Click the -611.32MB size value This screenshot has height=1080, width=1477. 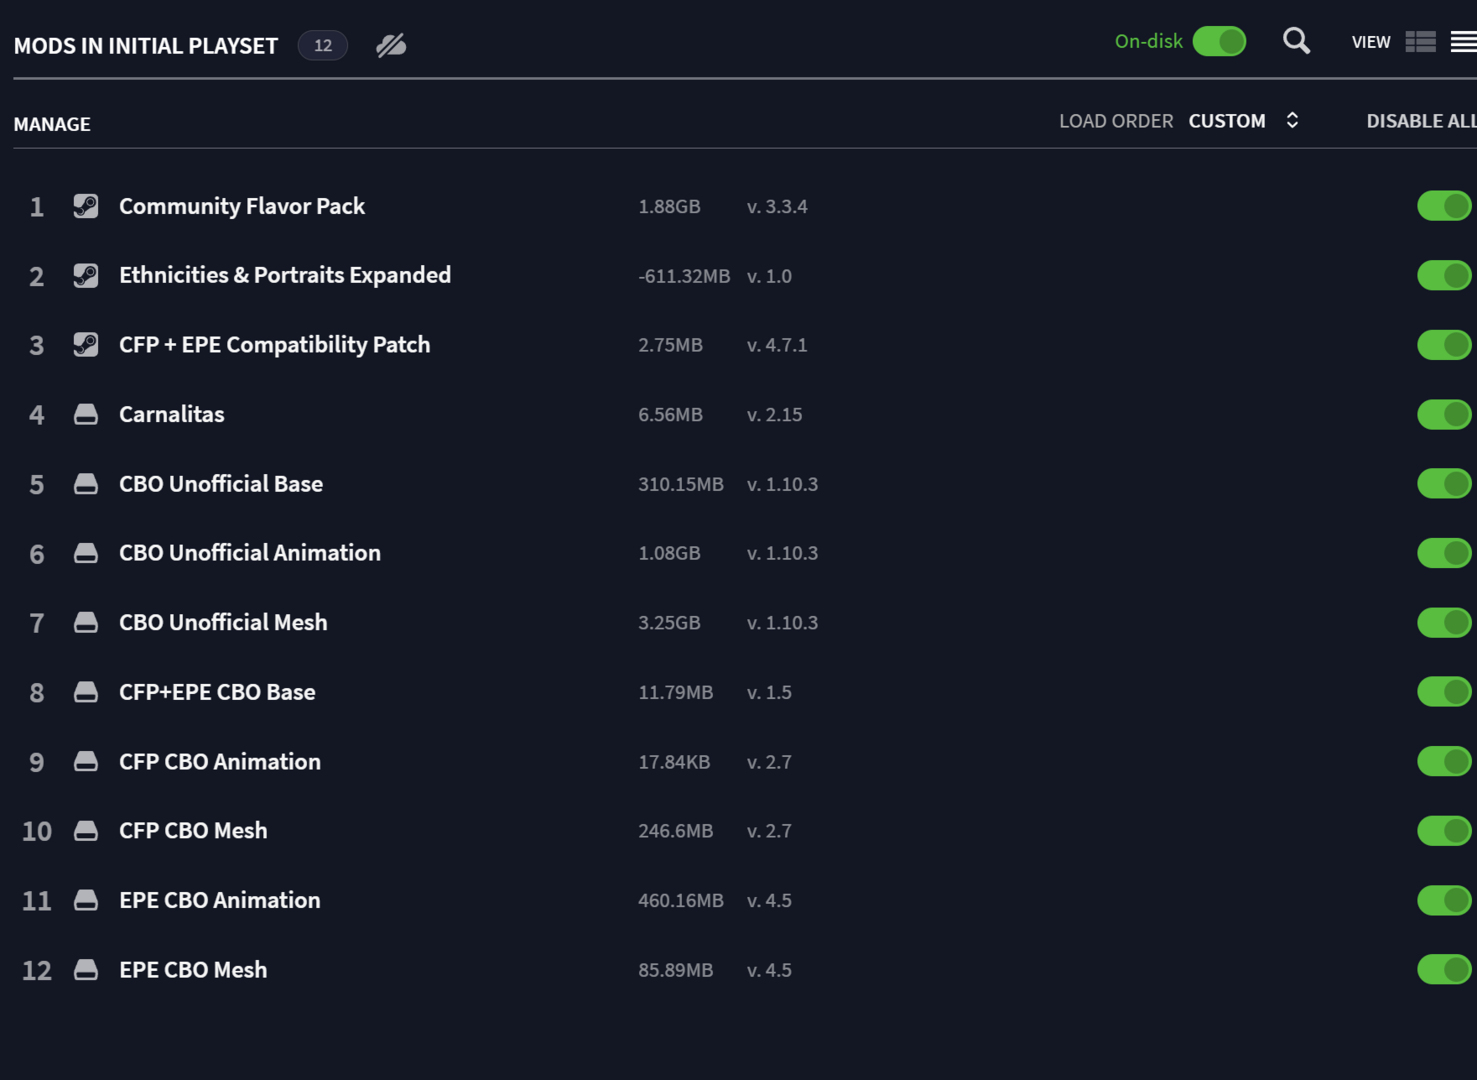click(x=684, y=276)
